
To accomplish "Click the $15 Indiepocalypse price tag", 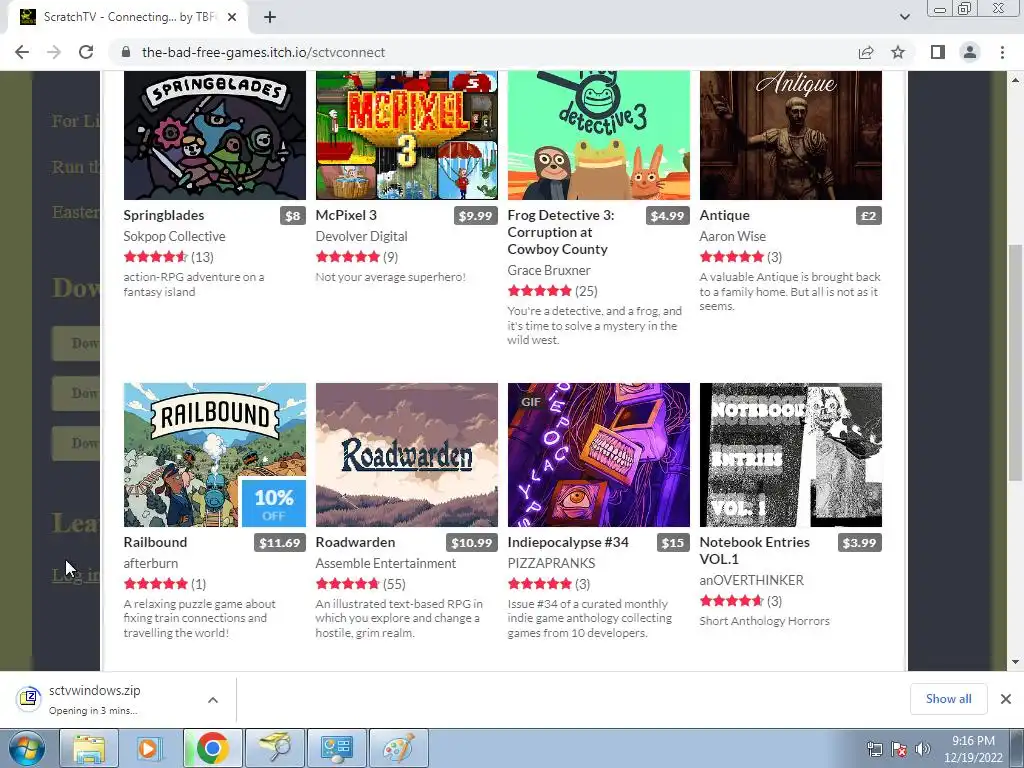I will point(673,543).
